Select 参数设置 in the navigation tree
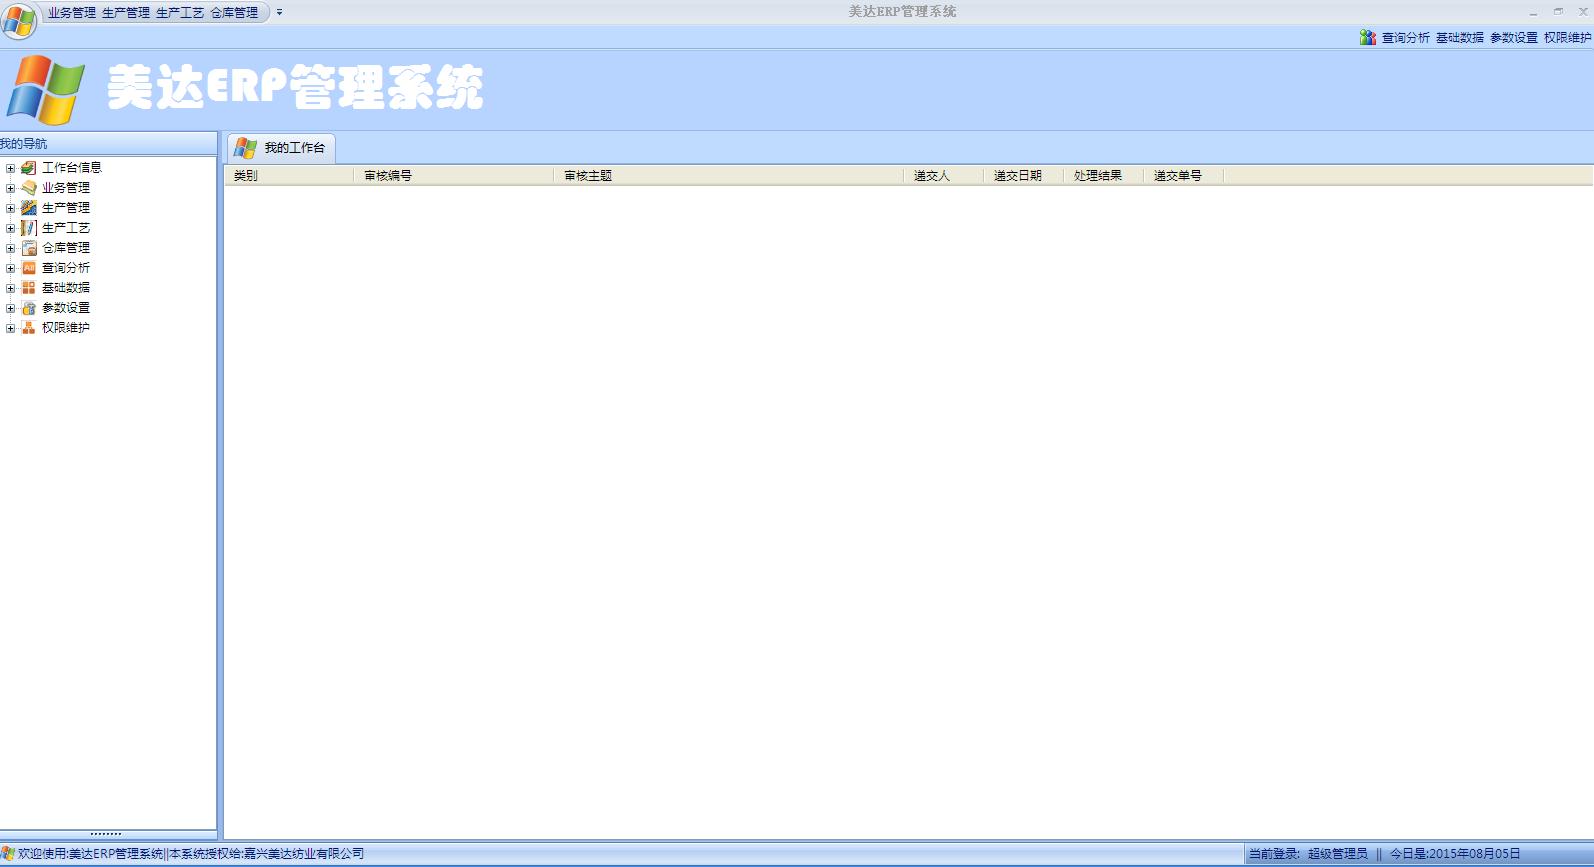 point(66,308)
